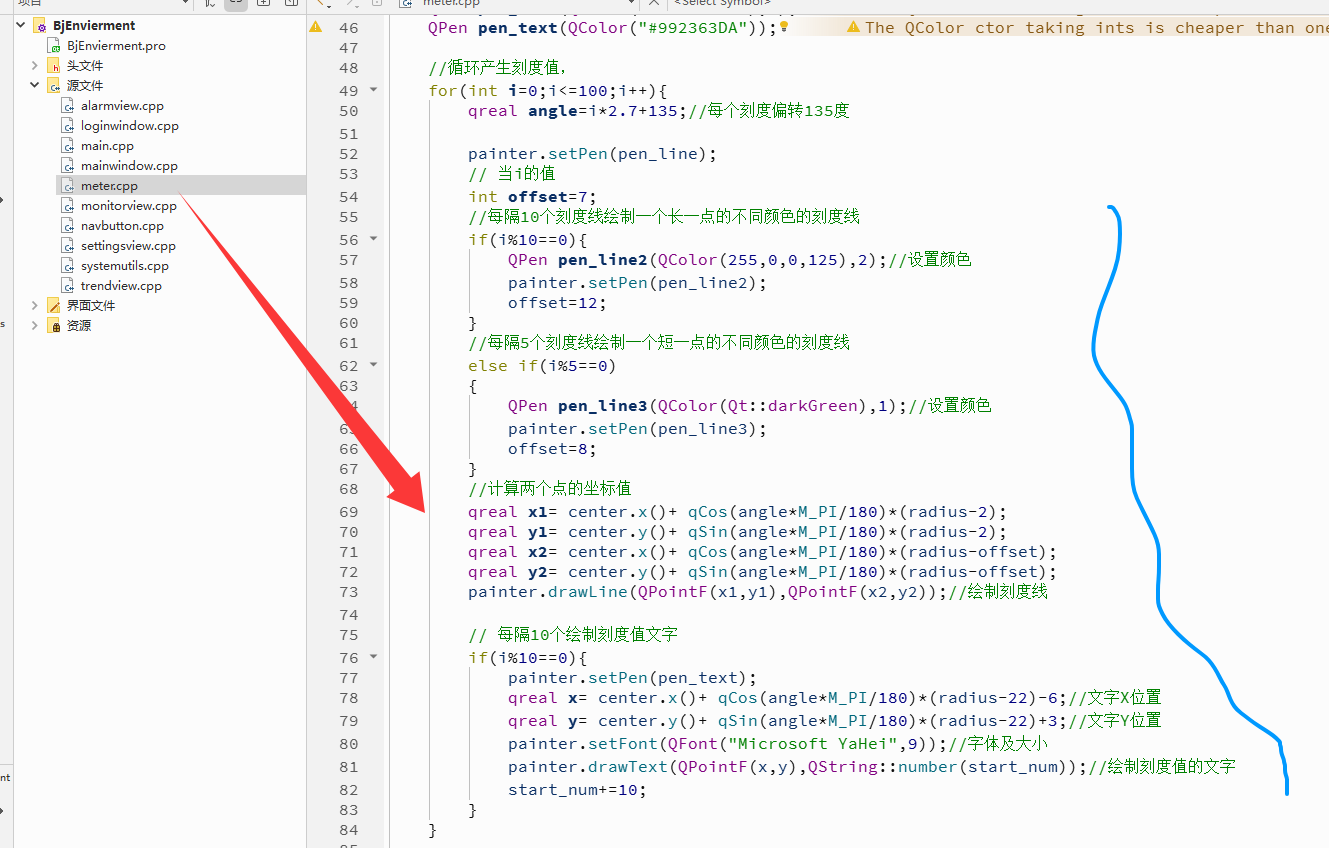Screen dimensions: 1329x848
Task: Expand the 界面文件 folder
Action: click(x=35, y=306)
